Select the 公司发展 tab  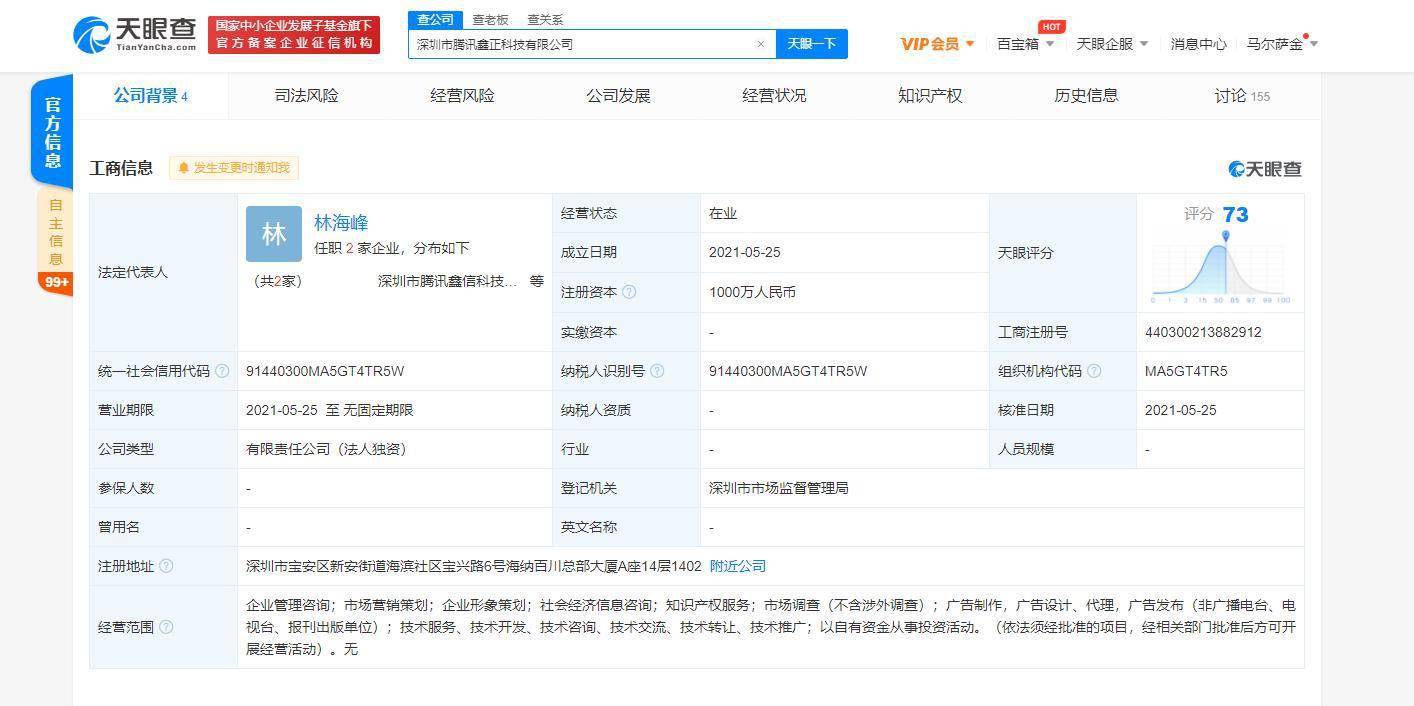(x=619, y=96)
